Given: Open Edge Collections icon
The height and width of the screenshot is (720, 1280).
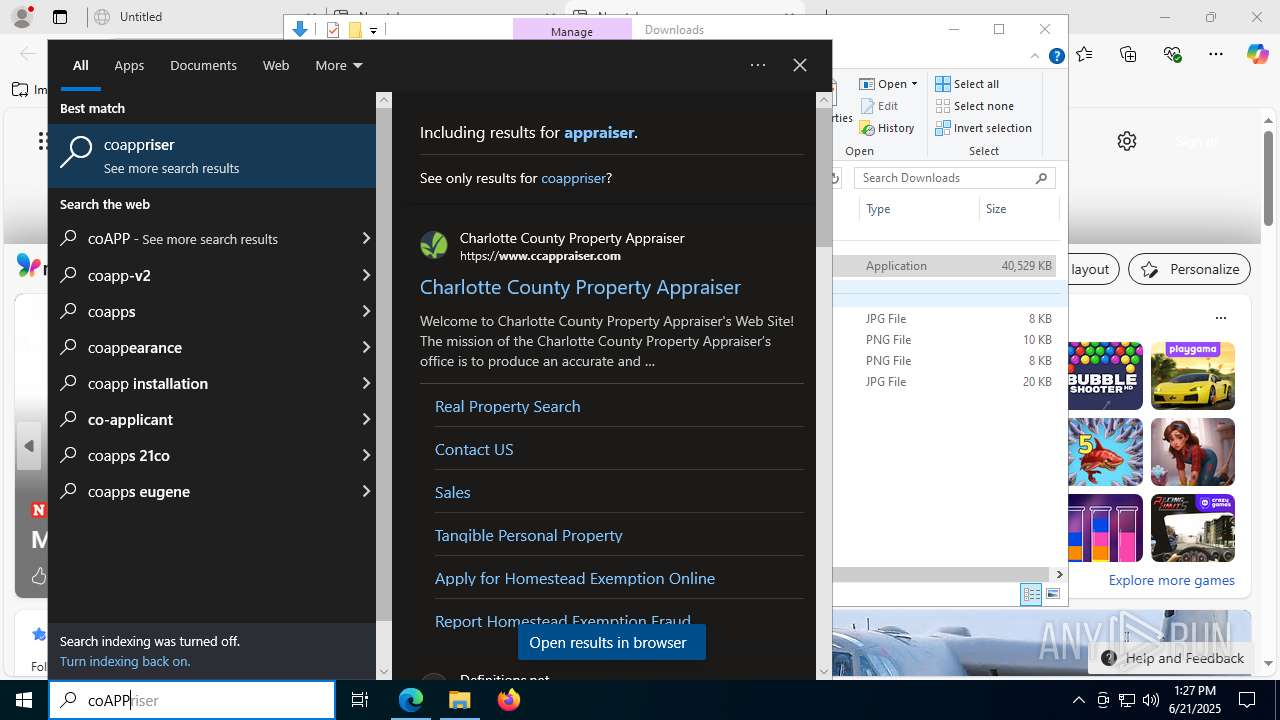Looking at the screenshot, I should (1128, 54).
